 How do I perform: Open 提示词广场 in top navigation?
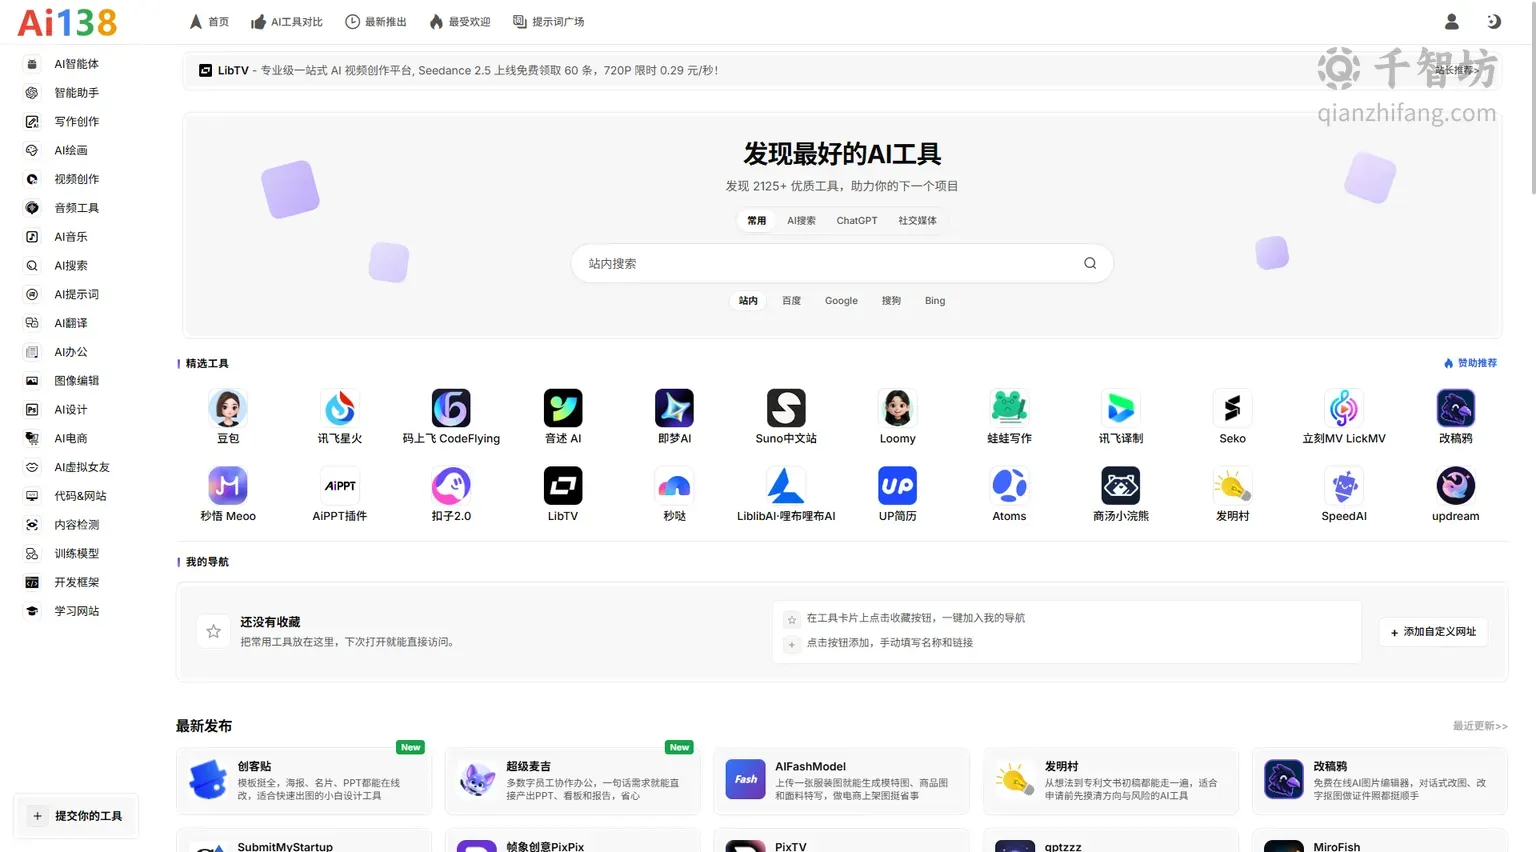click(x=549, y=22)
